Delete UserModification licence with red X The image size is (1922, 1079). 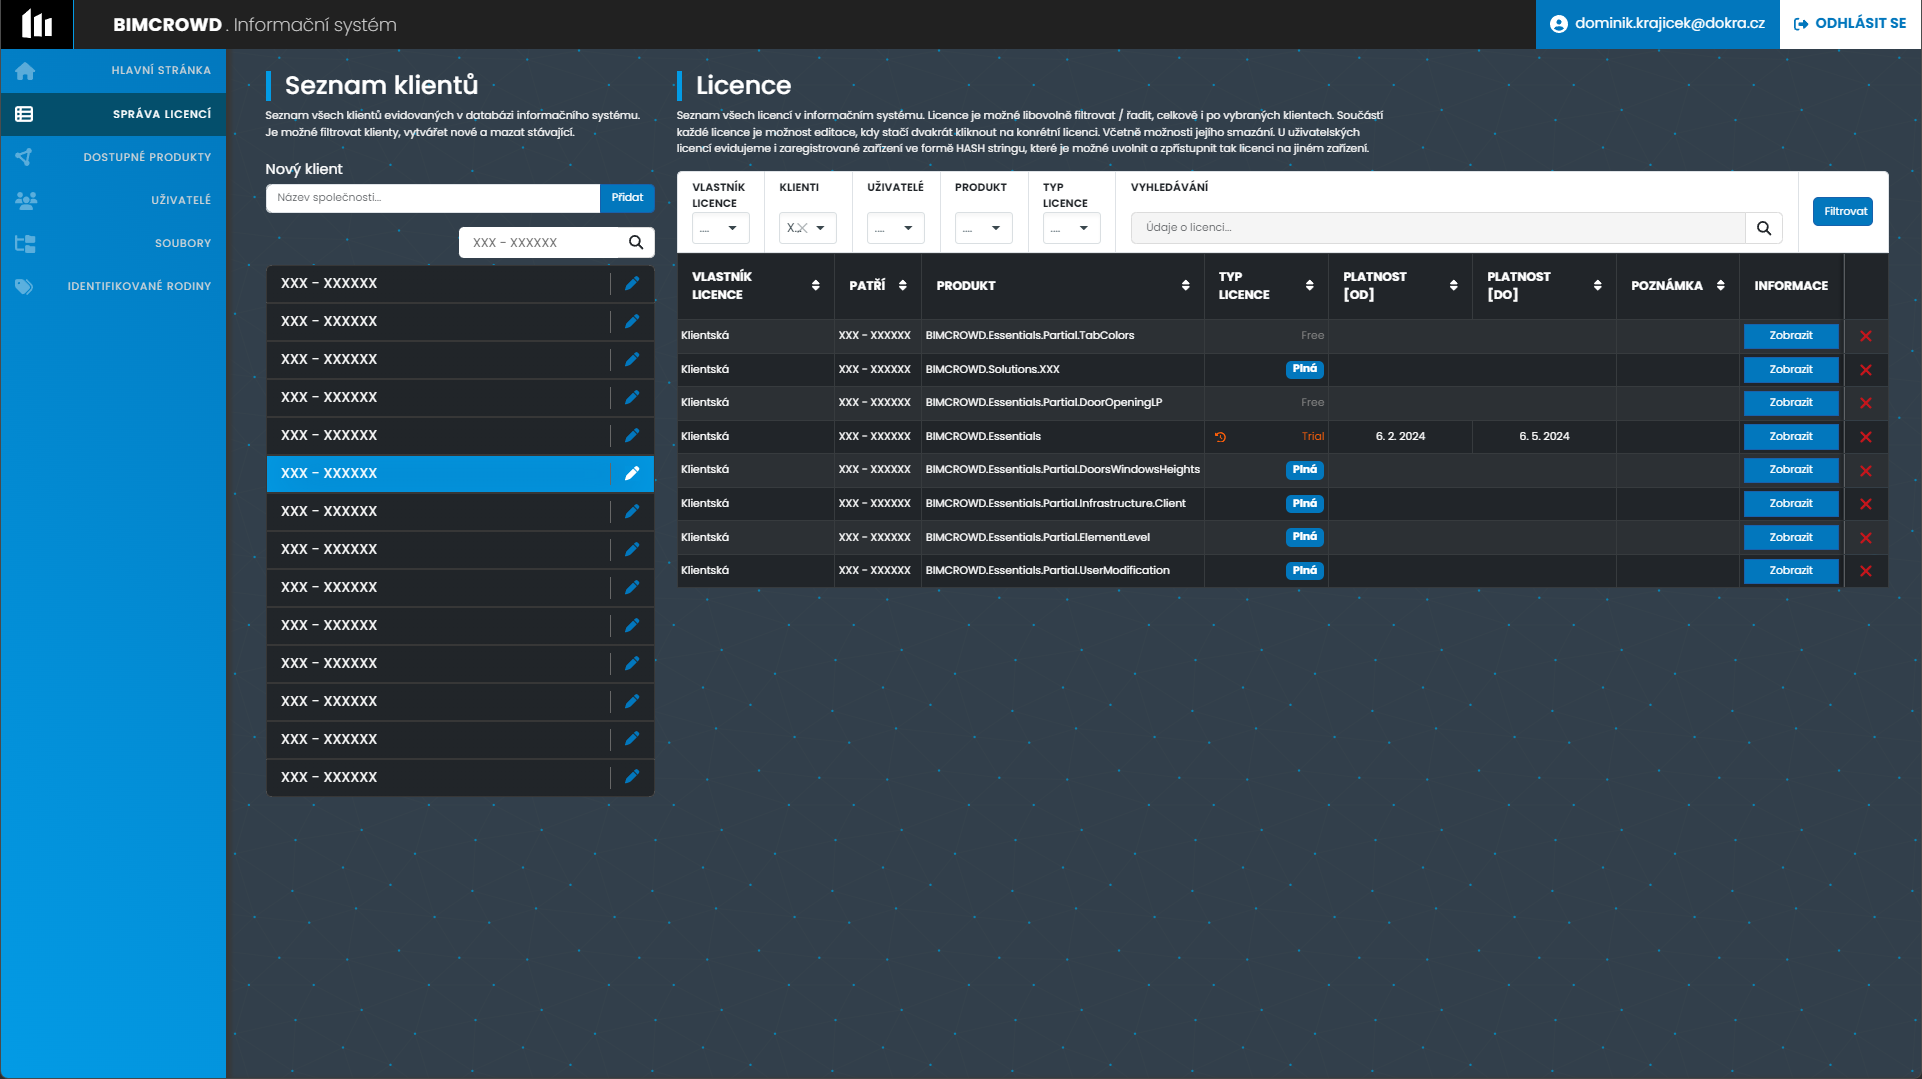click(1866, 572)
